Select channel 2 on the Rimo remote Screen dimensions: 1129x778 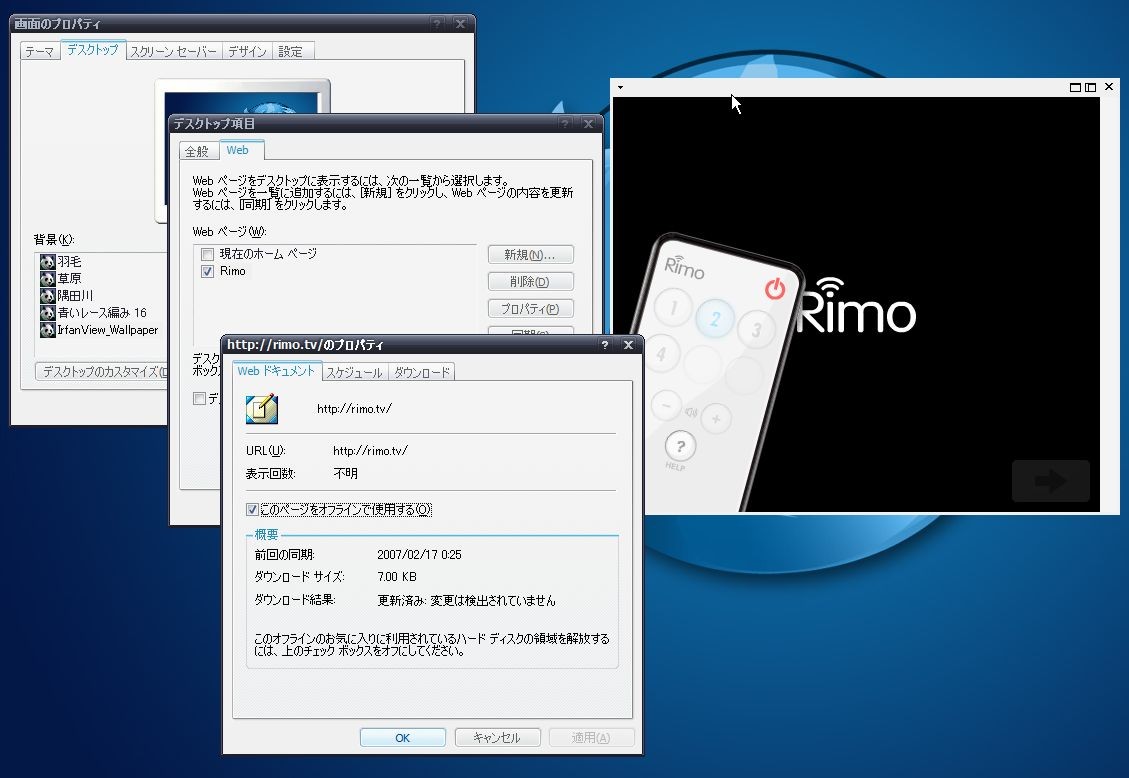click(x=715, y=319)
